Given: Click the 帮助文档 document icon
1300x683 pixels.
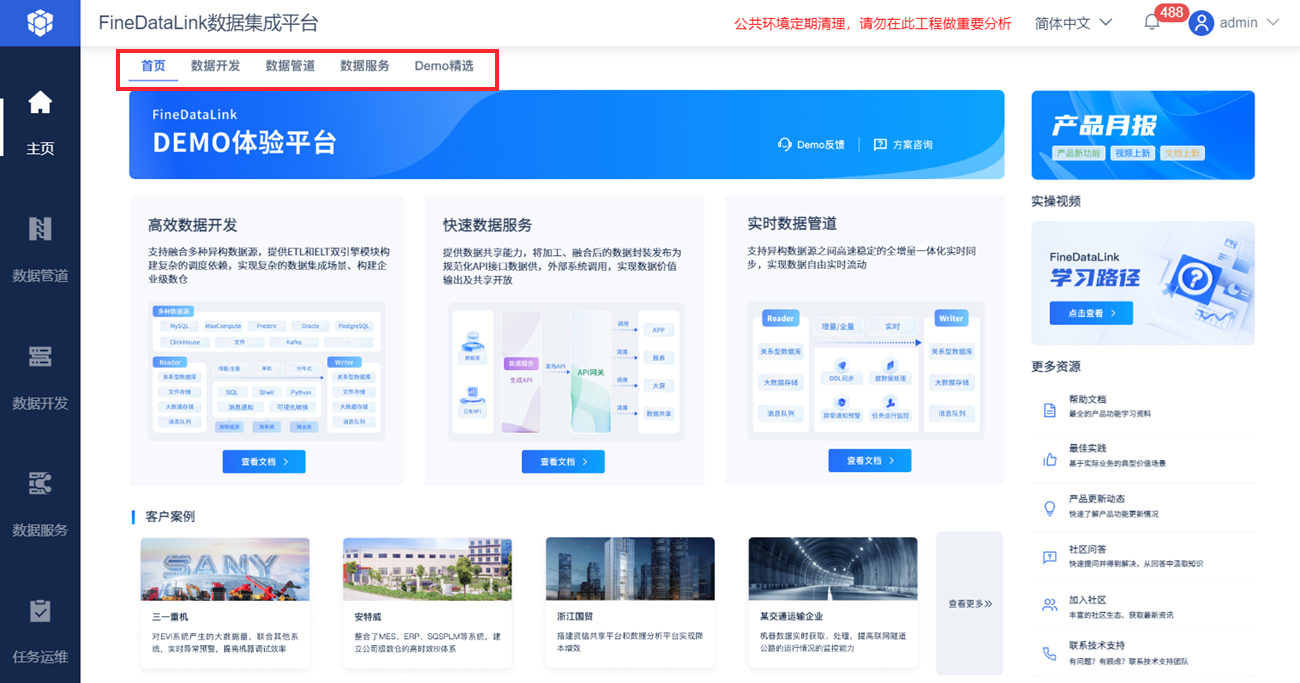Looking at the screenshot, I should click(1050, 410).
